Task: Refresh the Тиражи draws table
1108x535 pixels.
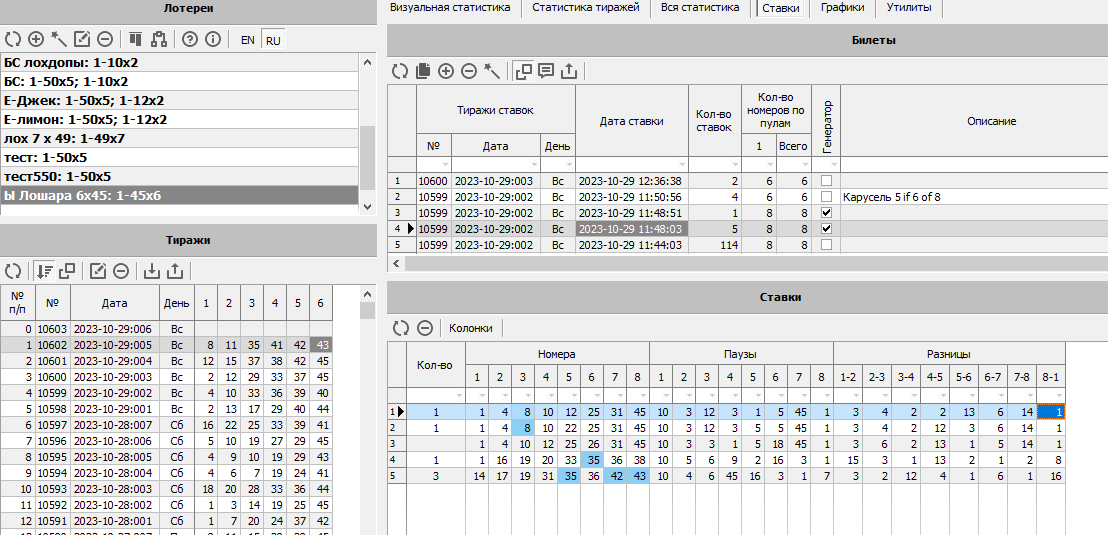Action: click(x=13, y=271)
